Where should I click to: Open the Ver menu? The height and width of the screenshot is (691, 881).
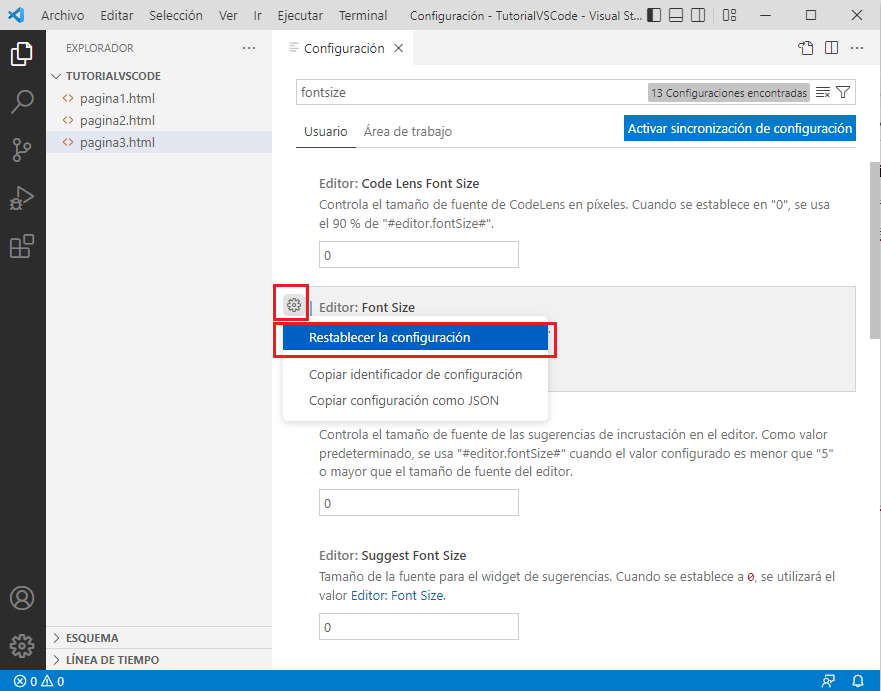pos(228,15)
